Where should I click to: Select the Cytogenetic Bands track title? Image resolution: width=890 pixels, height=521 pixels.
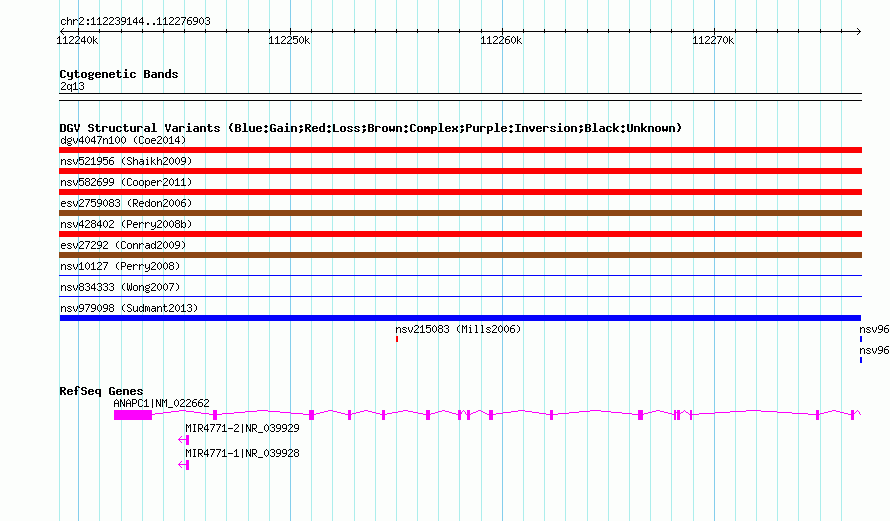coord(119,74)
